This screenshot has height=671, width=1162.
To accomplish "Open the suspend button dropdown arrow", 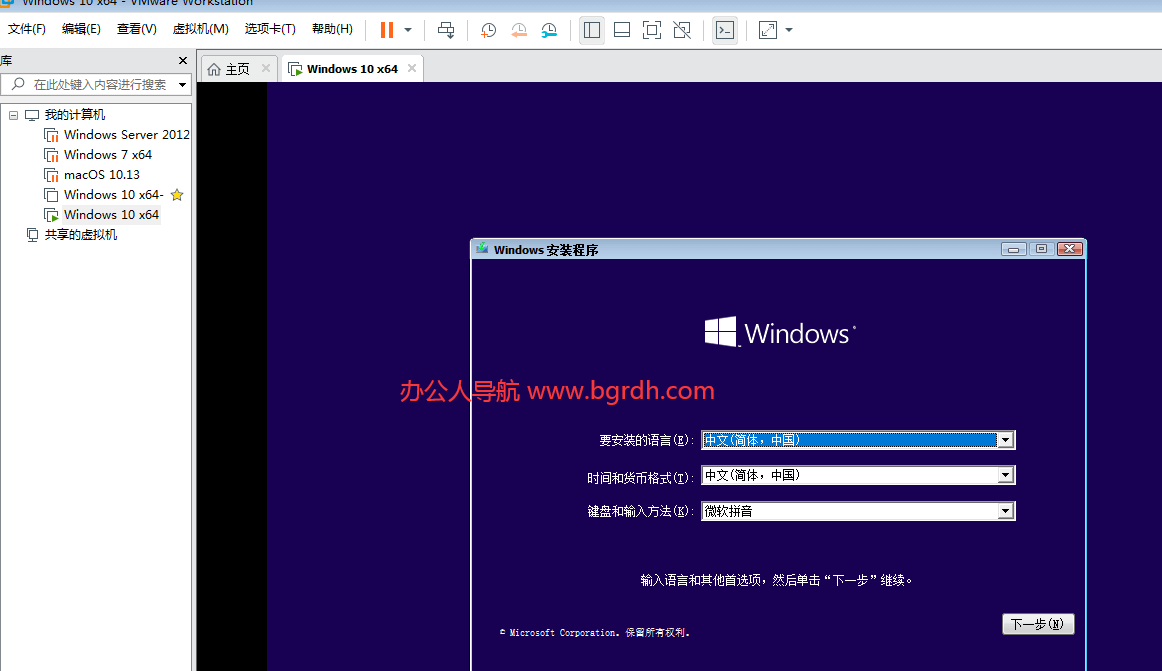I will click(x=406, y=30).
